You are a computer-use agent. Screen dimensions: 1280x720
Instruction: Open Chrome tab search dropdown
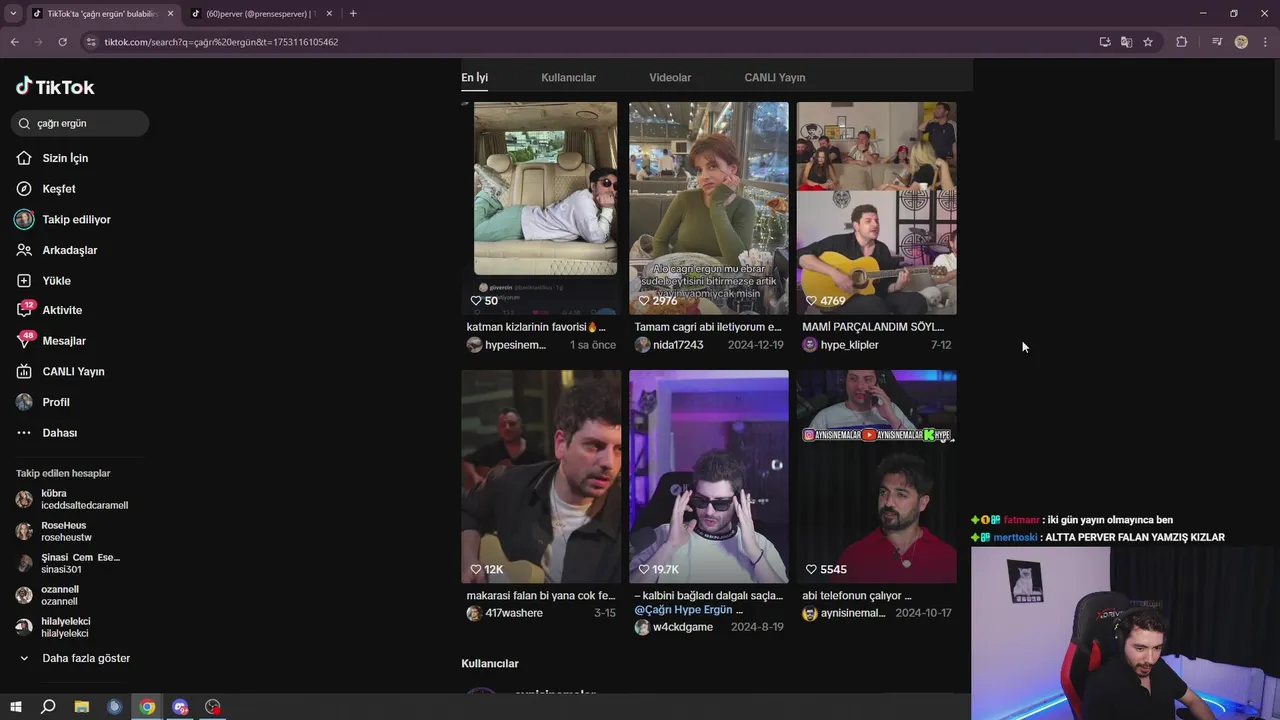(13, 14)
